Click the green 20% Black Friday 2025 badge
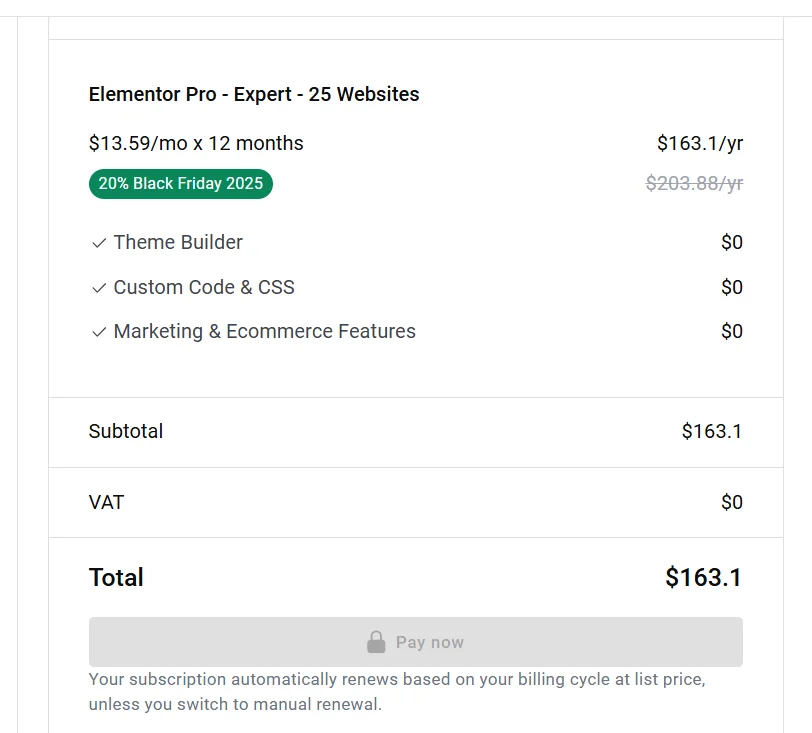This screenshot has height=733, width=812. 180,184
